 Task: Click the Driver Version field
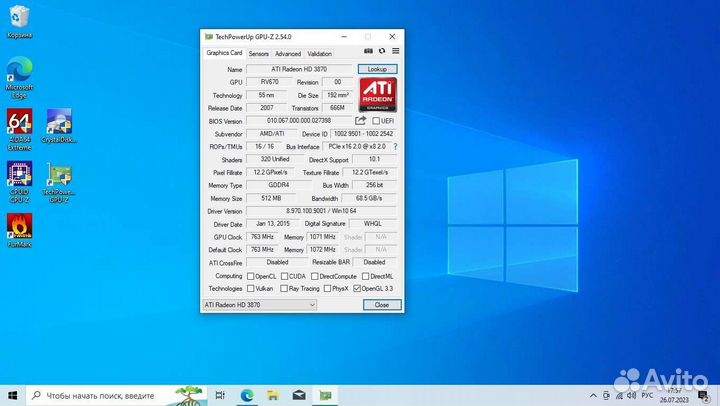(x=321, y=211)
